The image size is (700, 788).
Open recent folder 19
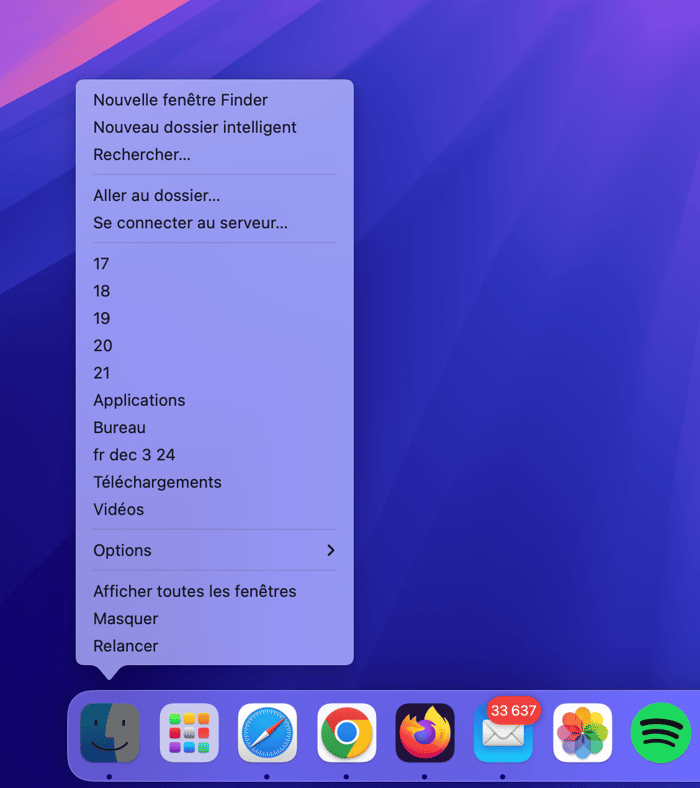click(215, 318)
